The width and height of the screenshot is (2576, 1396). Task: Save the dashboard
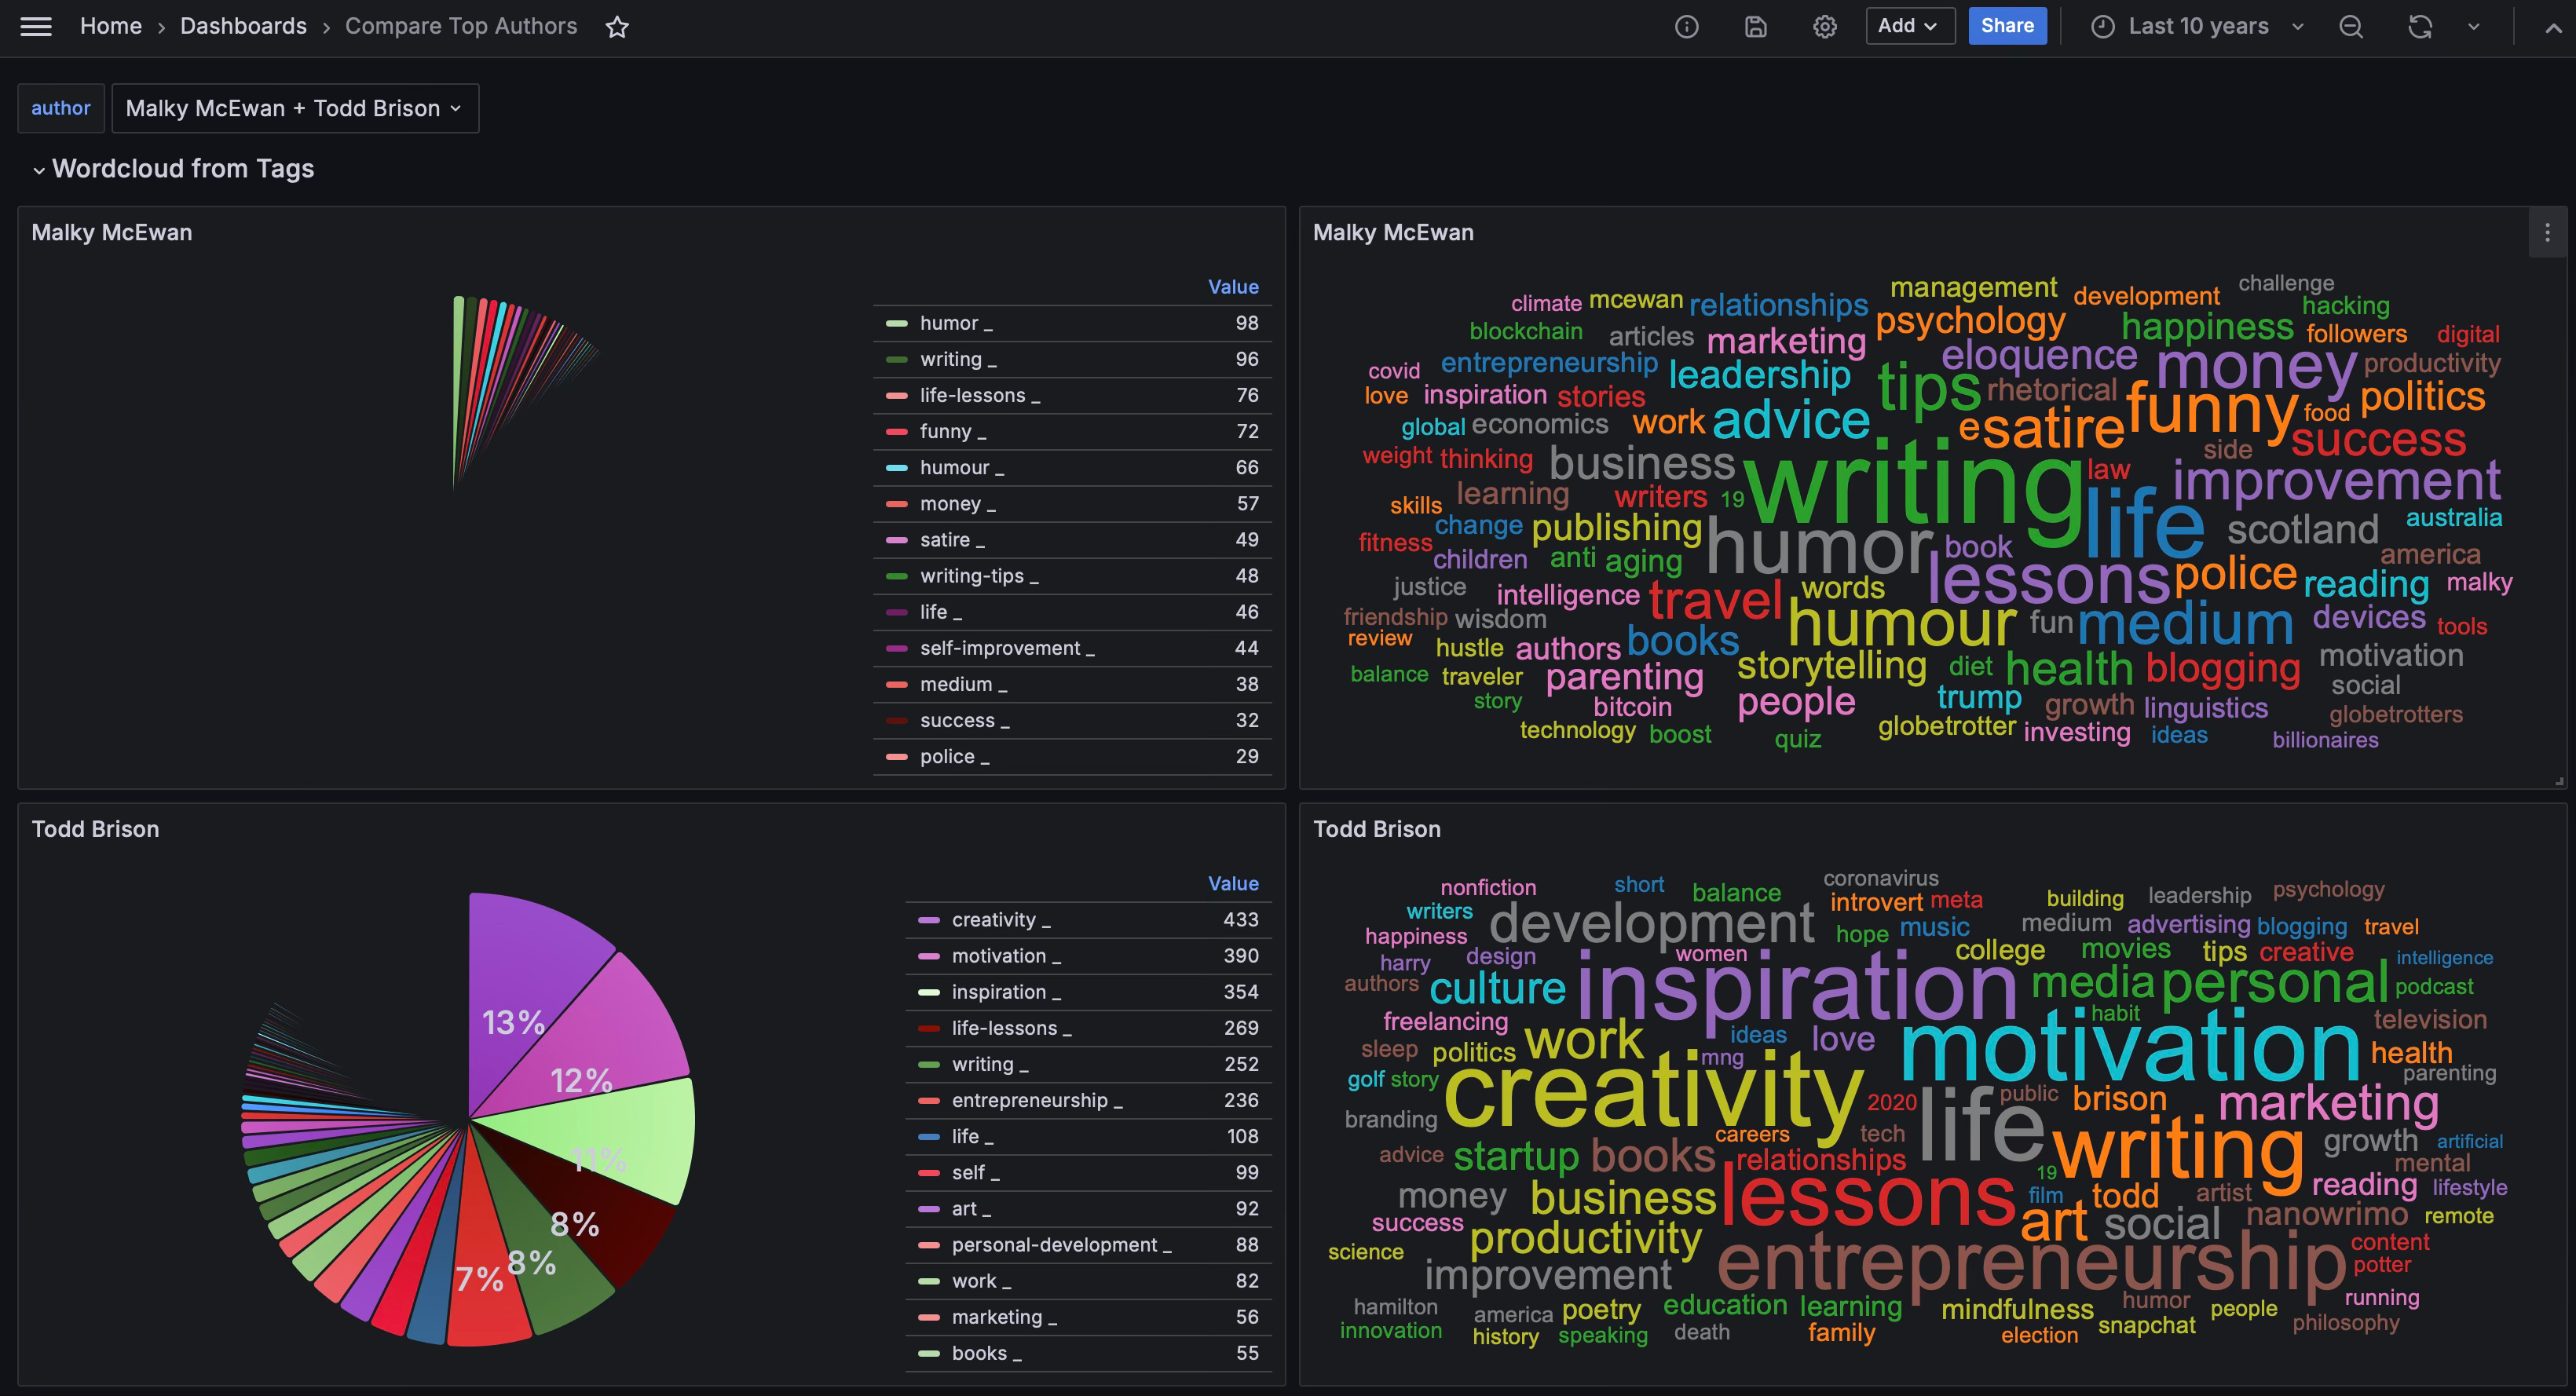(1755, 27)
